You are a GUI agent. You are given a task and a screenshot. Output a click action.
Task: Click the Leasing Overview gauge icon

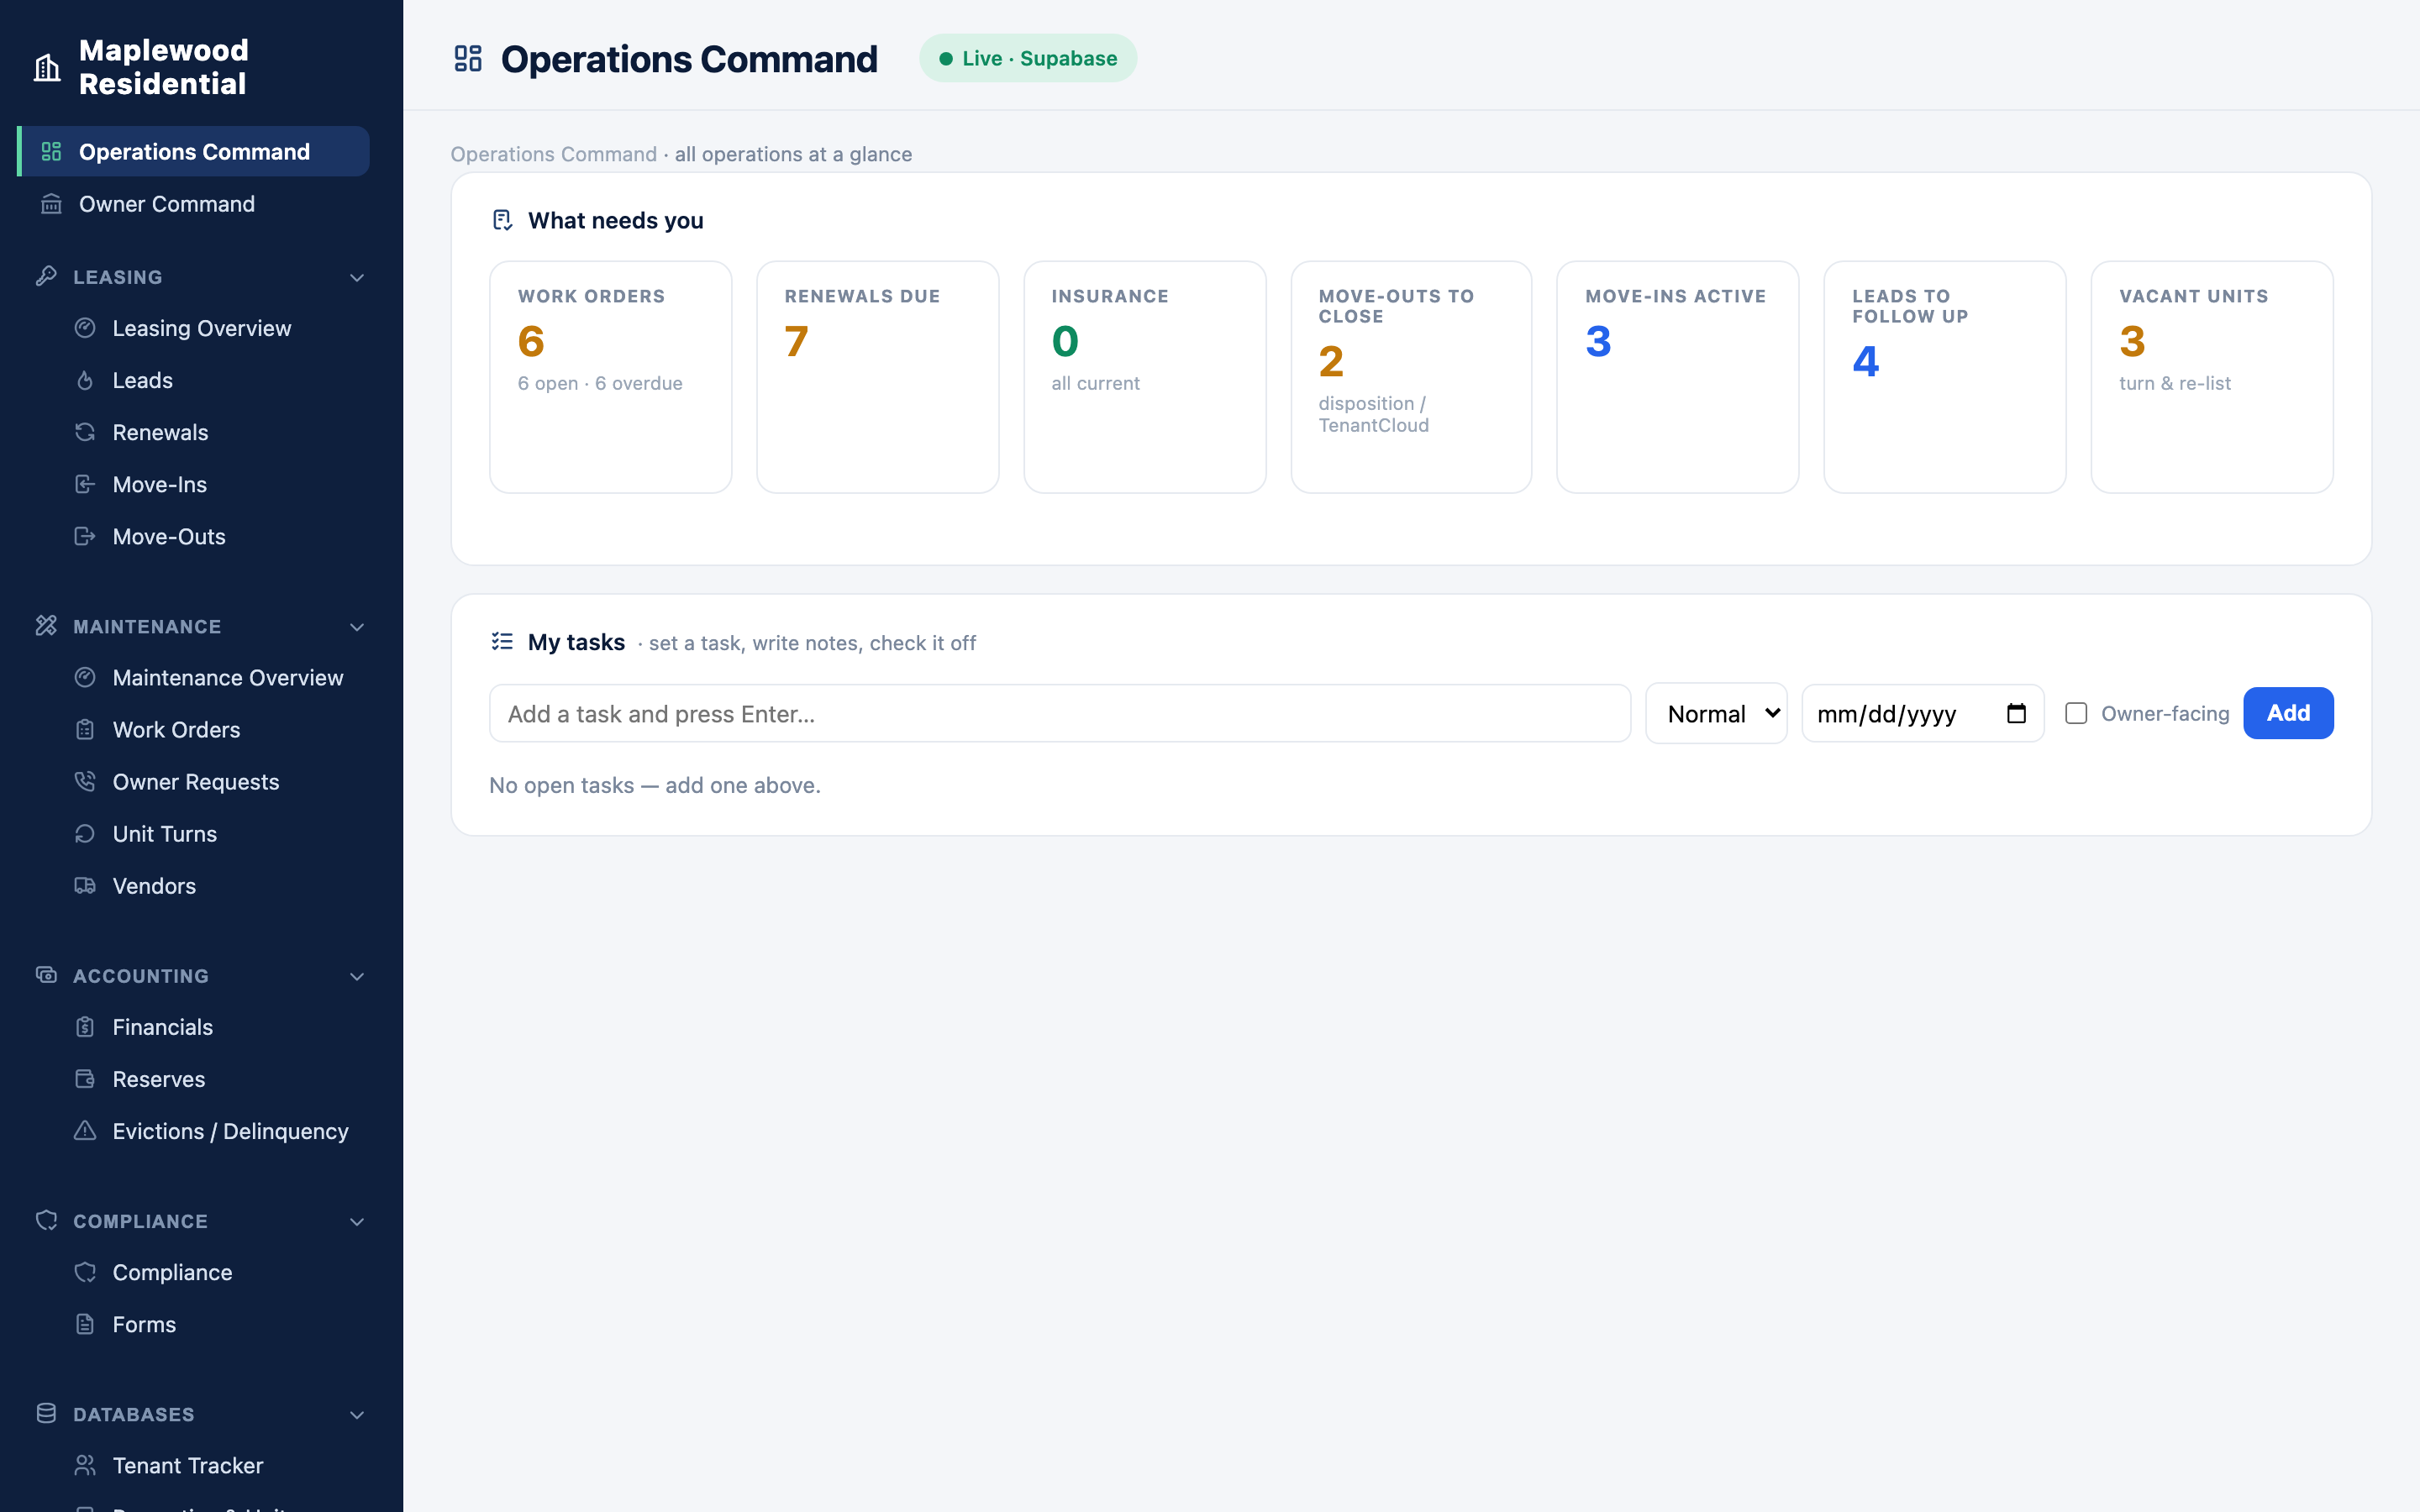click(85, 328)
